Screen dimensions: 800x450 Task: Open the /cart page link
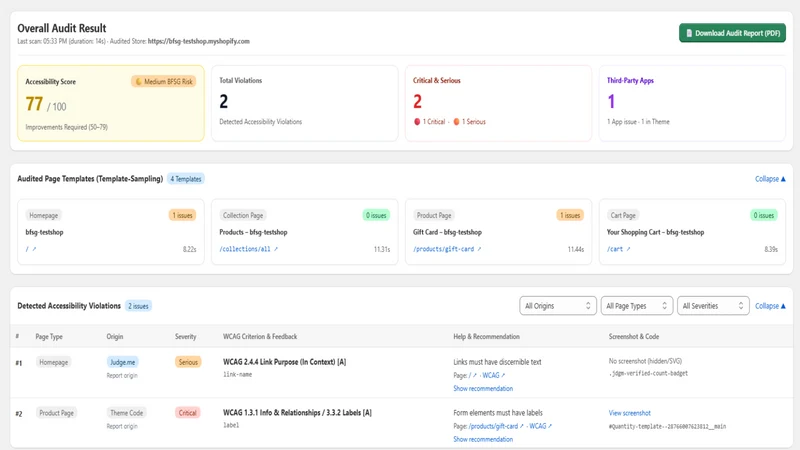pos(618,249)
